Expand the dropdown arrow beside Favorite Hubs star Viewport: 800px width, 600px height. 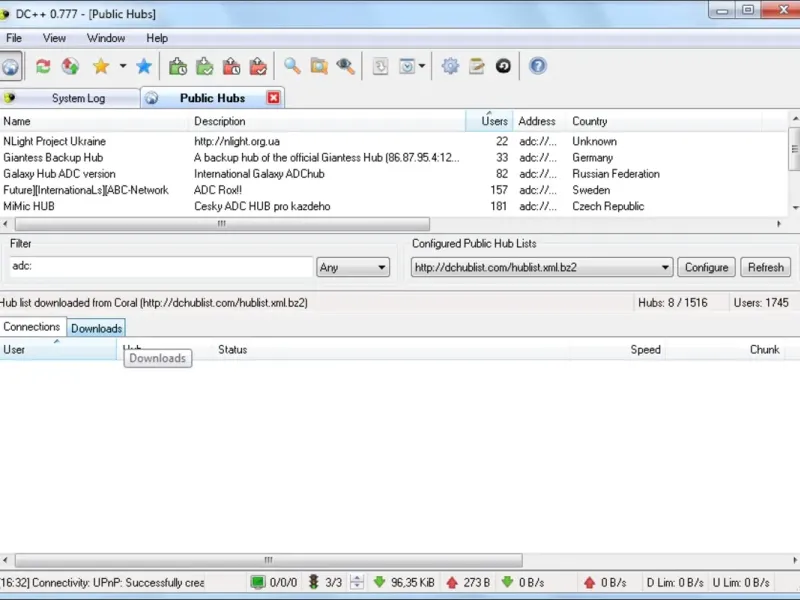123,66
